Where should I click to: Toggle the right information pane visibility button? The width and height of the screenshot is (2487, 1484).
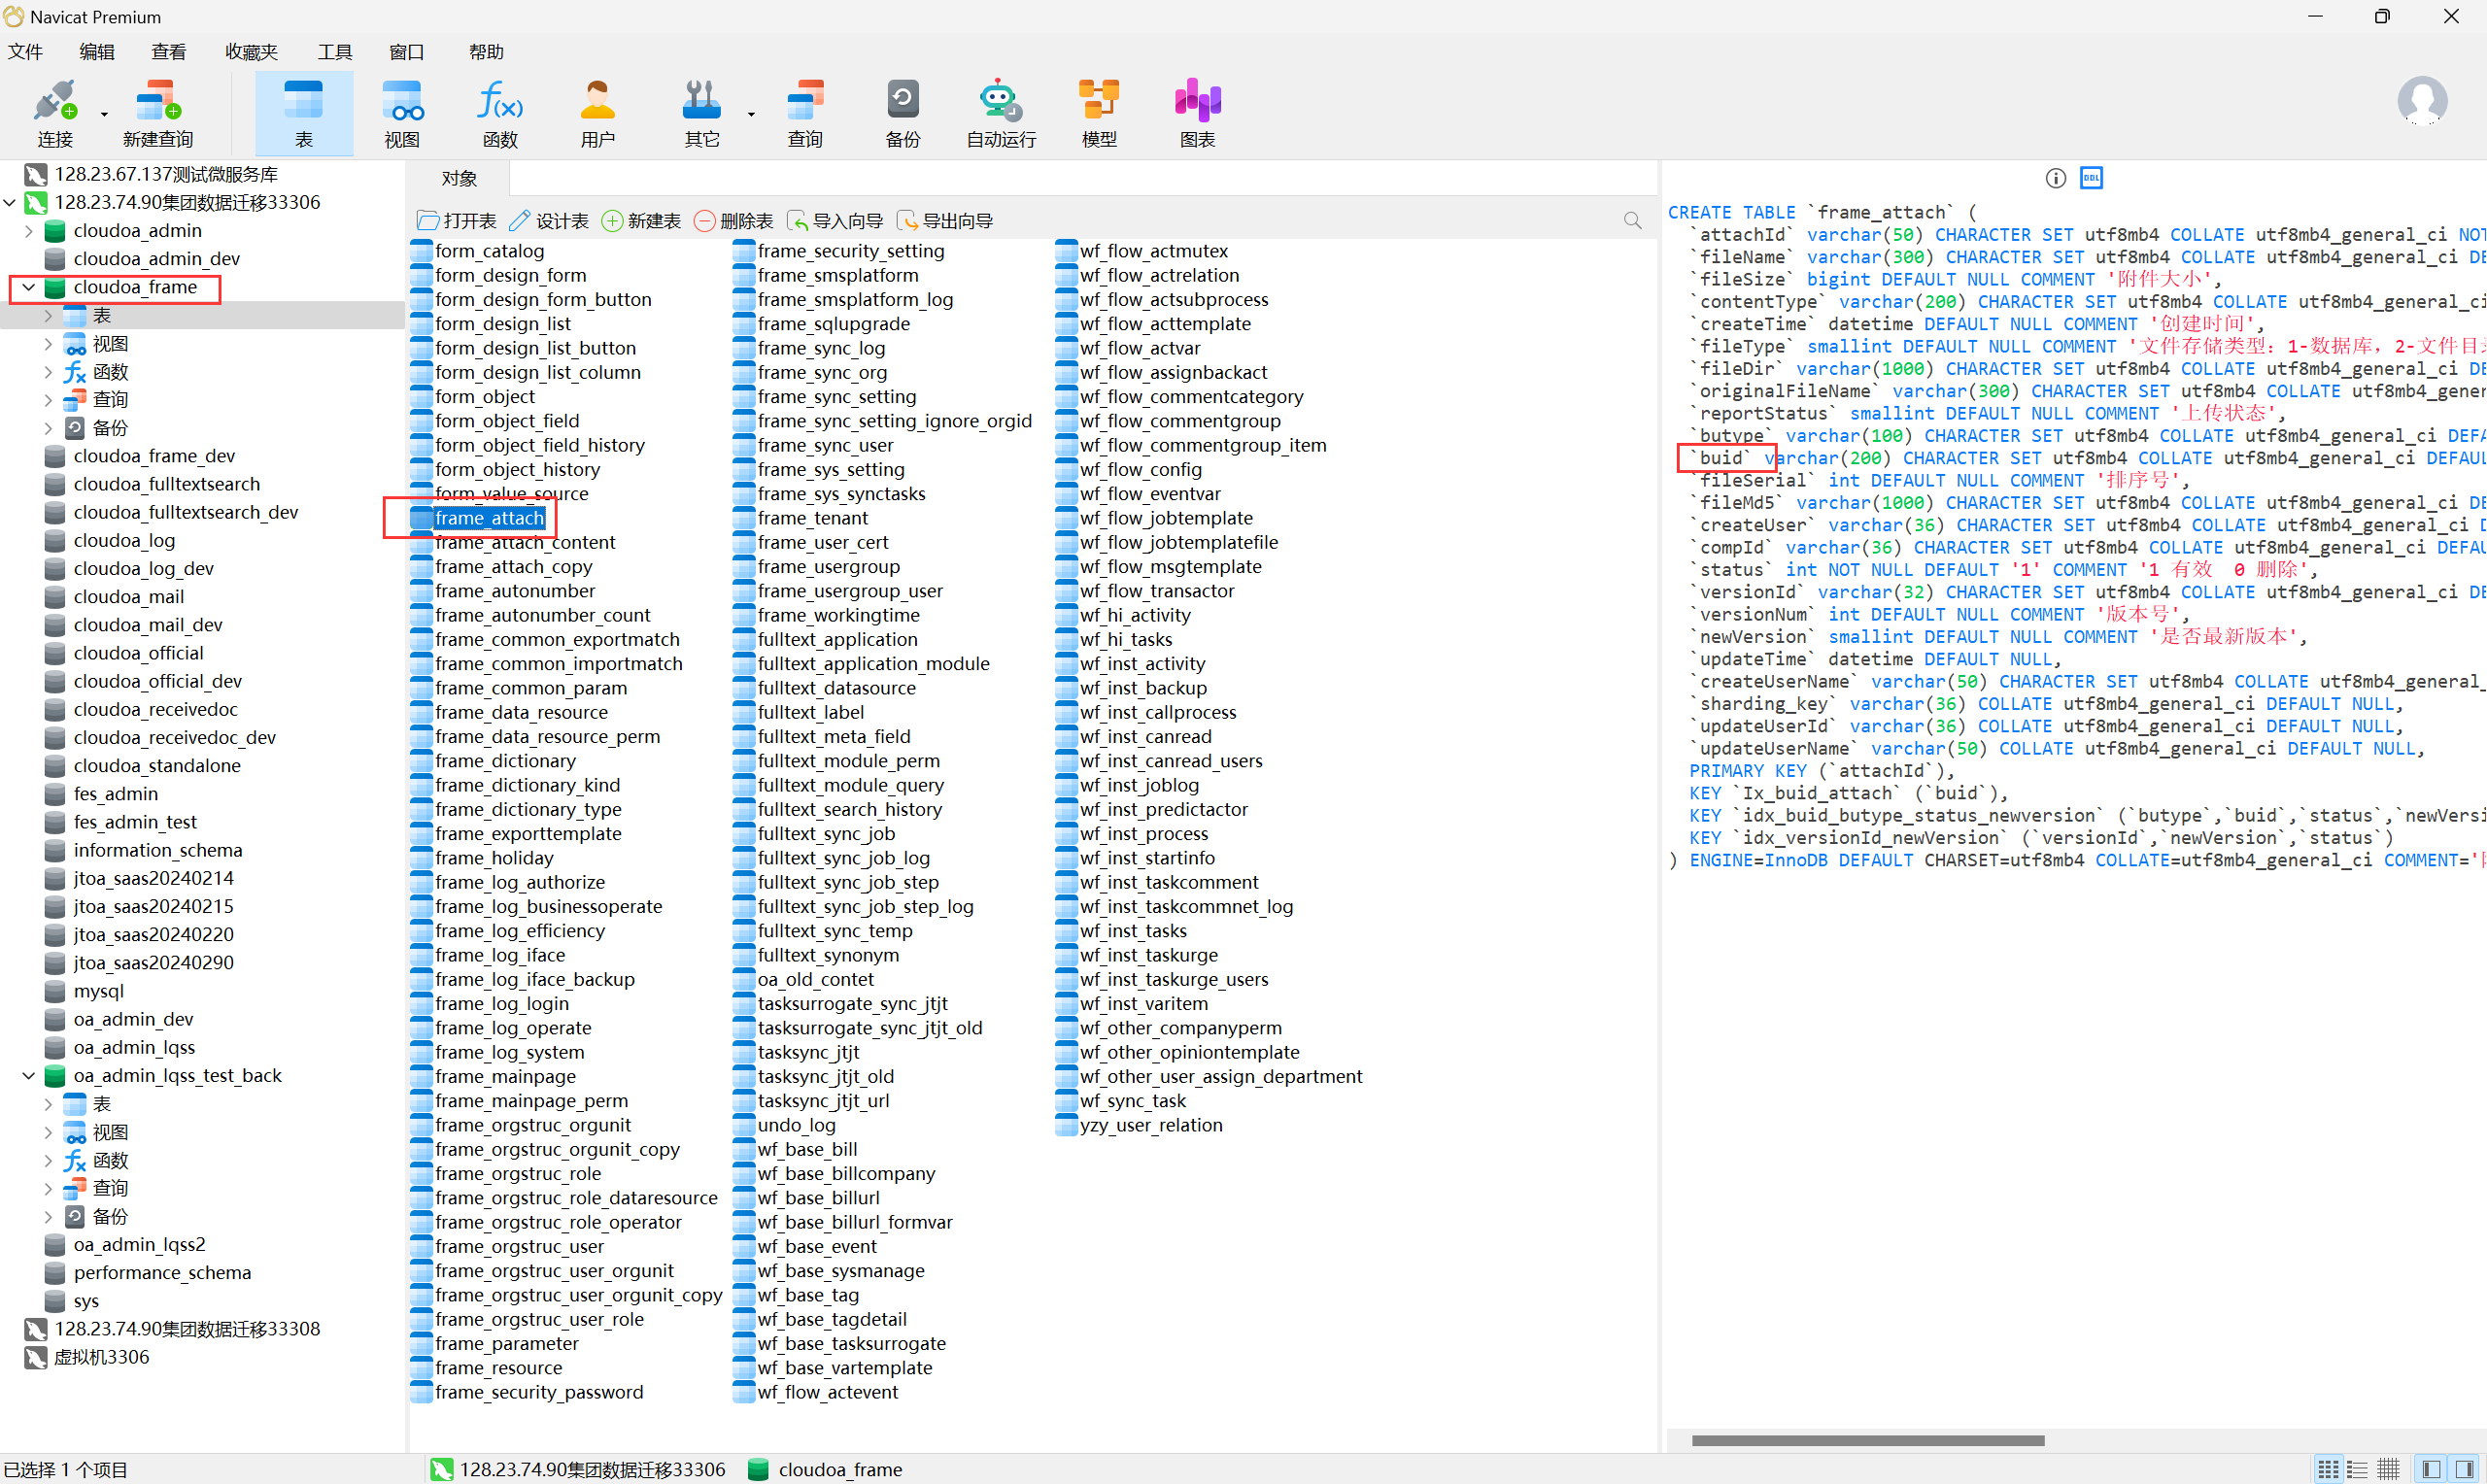point(2465,1469)
